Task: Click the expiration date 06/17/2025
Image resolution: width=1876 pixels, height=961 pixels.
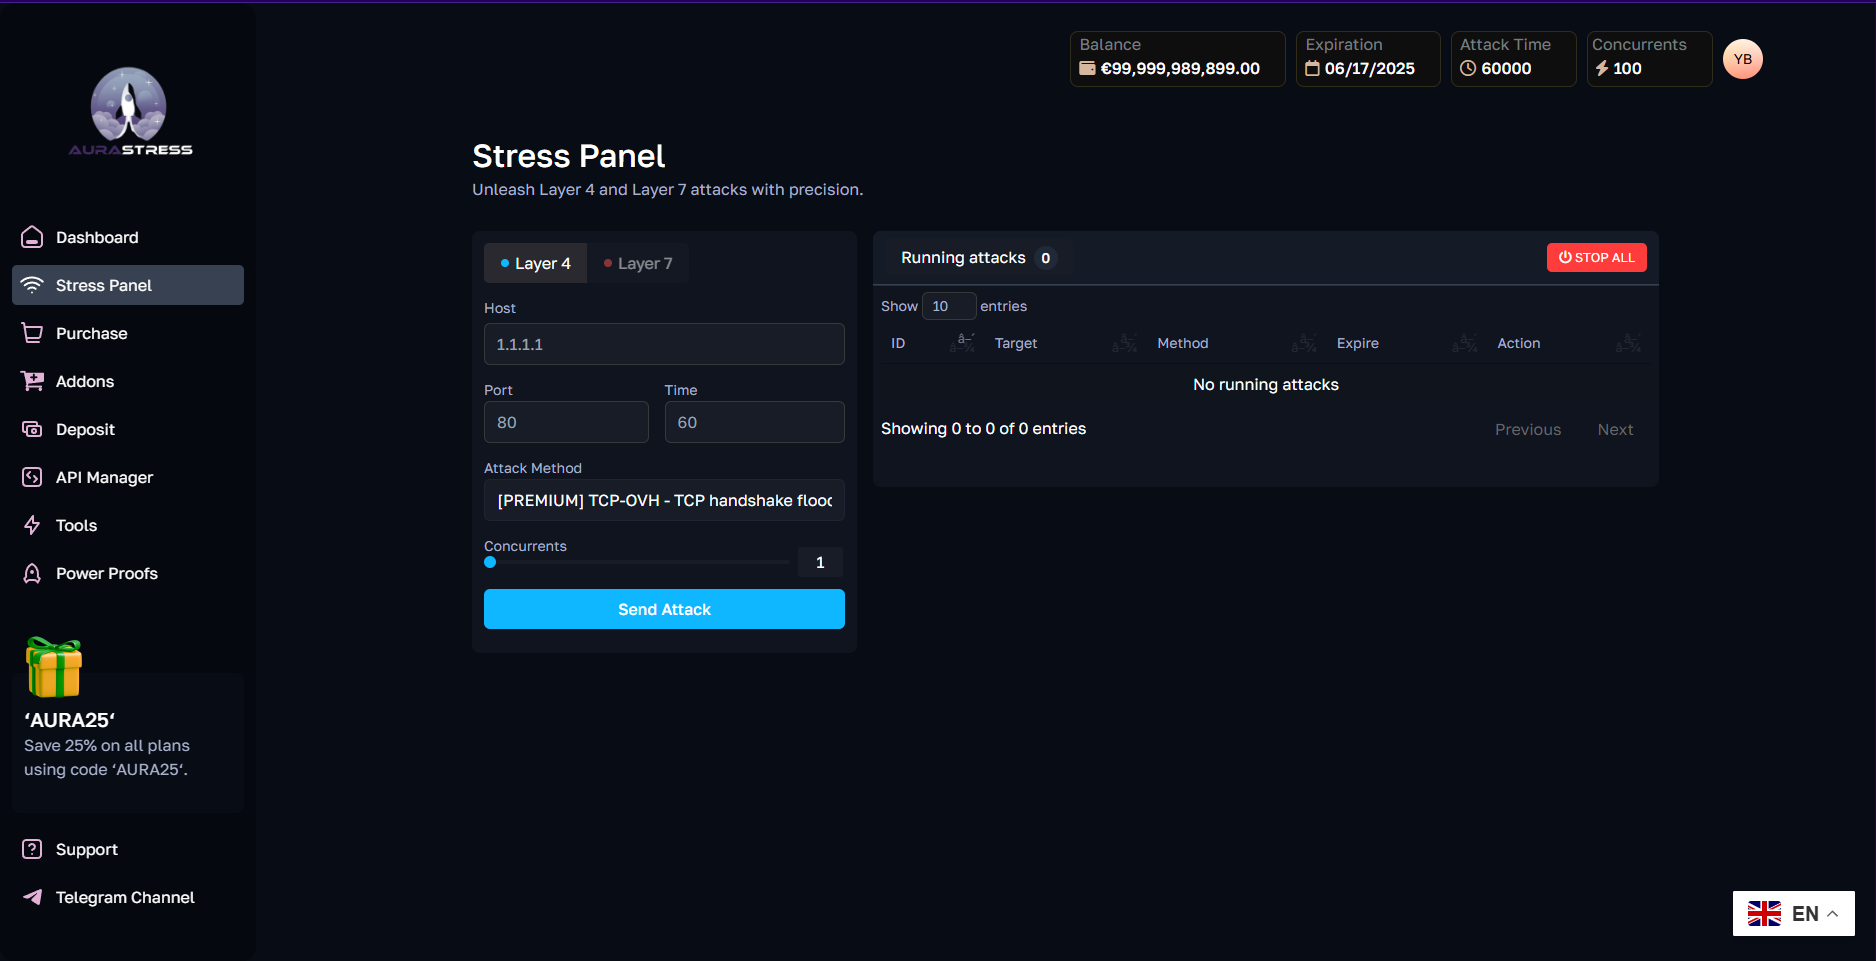Action: (x=1369, y=68)
